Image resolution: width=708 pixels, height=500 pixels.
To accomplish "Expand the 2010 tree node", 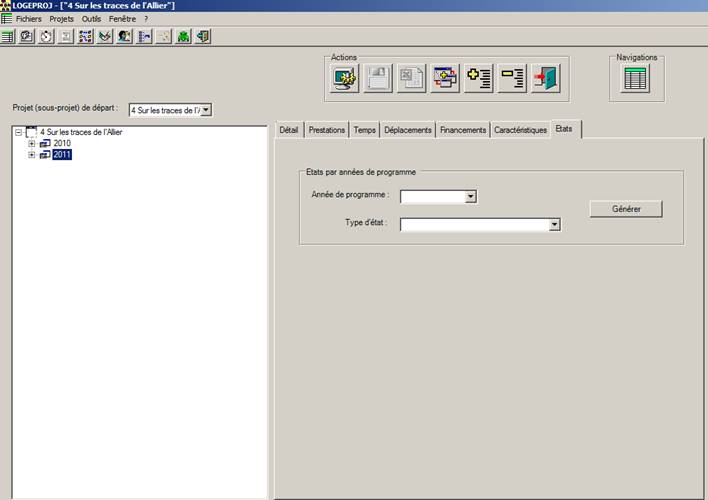I will click(x=32, y=143).
